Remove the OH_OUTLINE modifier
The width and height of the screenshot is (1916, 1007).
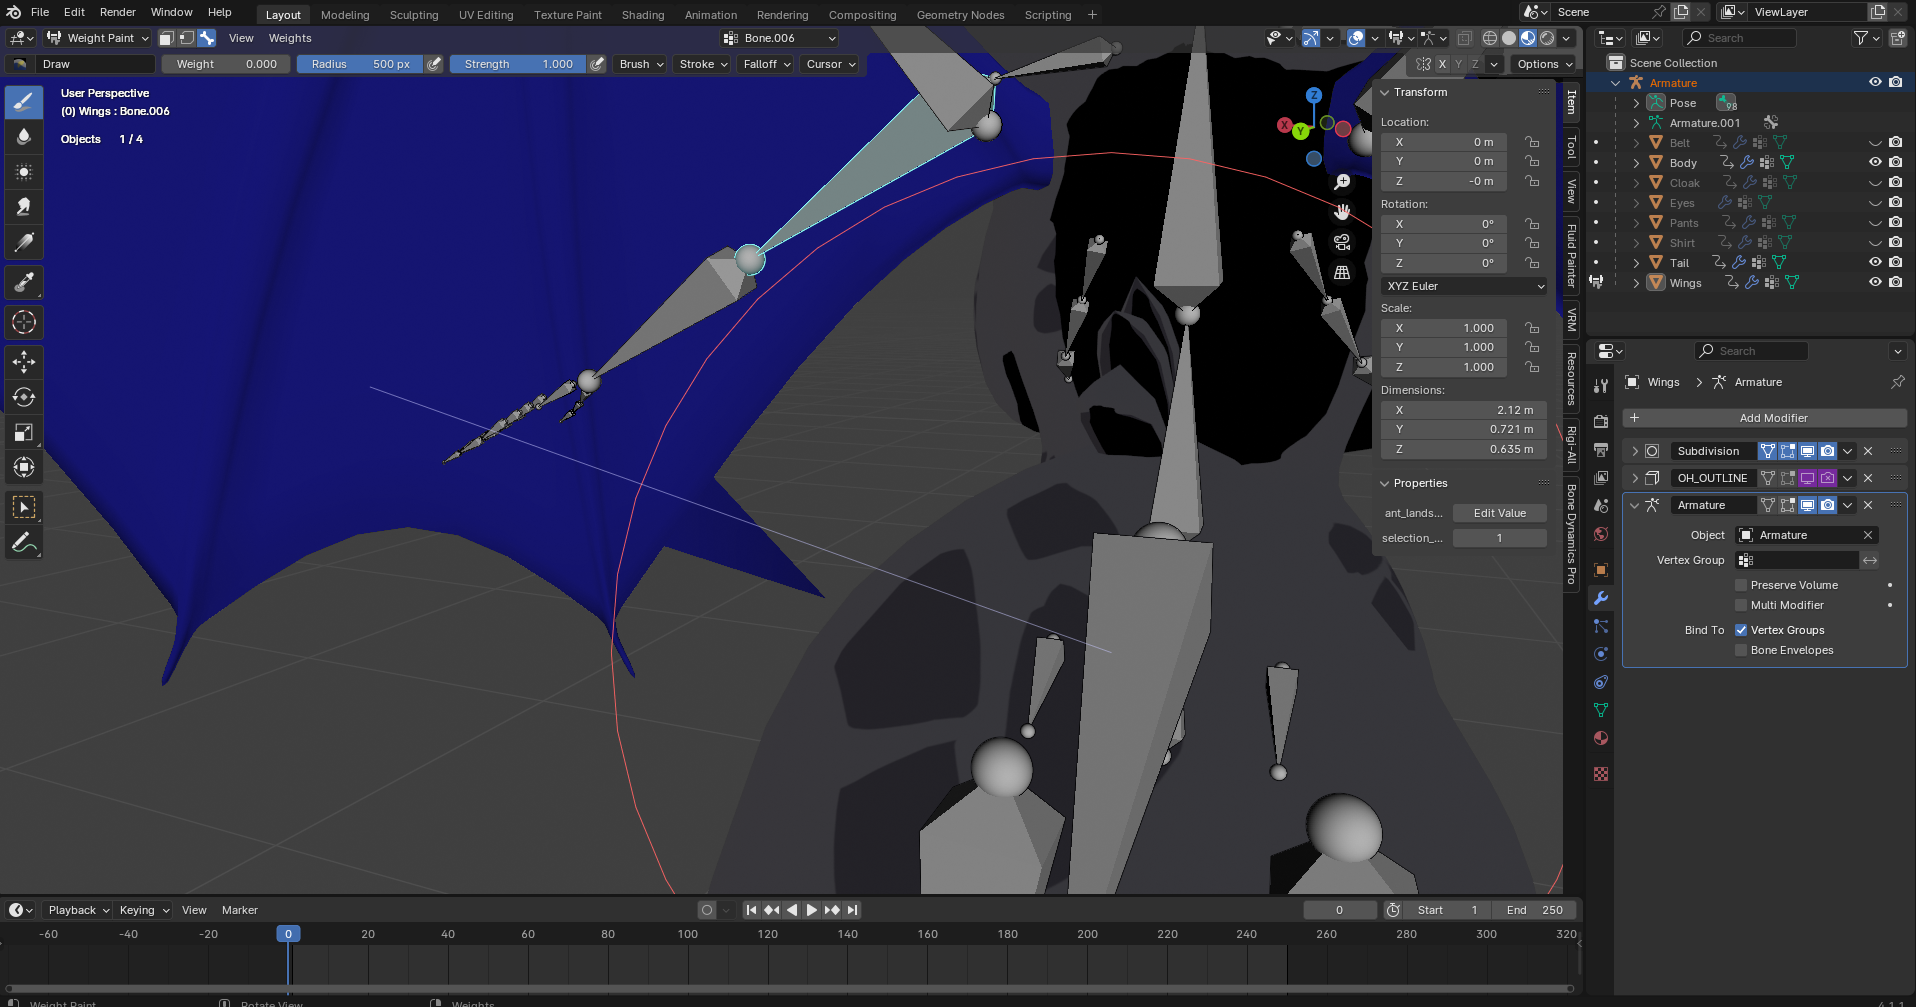[x=1868, y=478]
